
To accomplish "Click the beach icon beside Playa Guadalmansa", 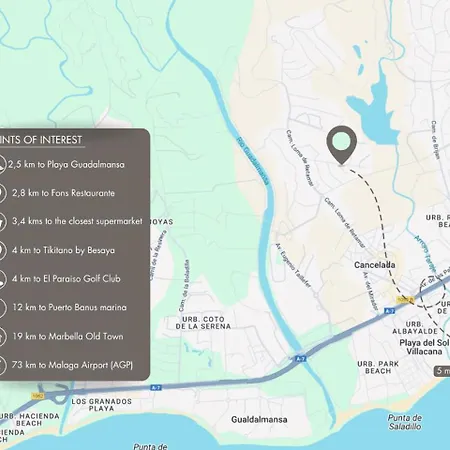I will tap(2, 164).
